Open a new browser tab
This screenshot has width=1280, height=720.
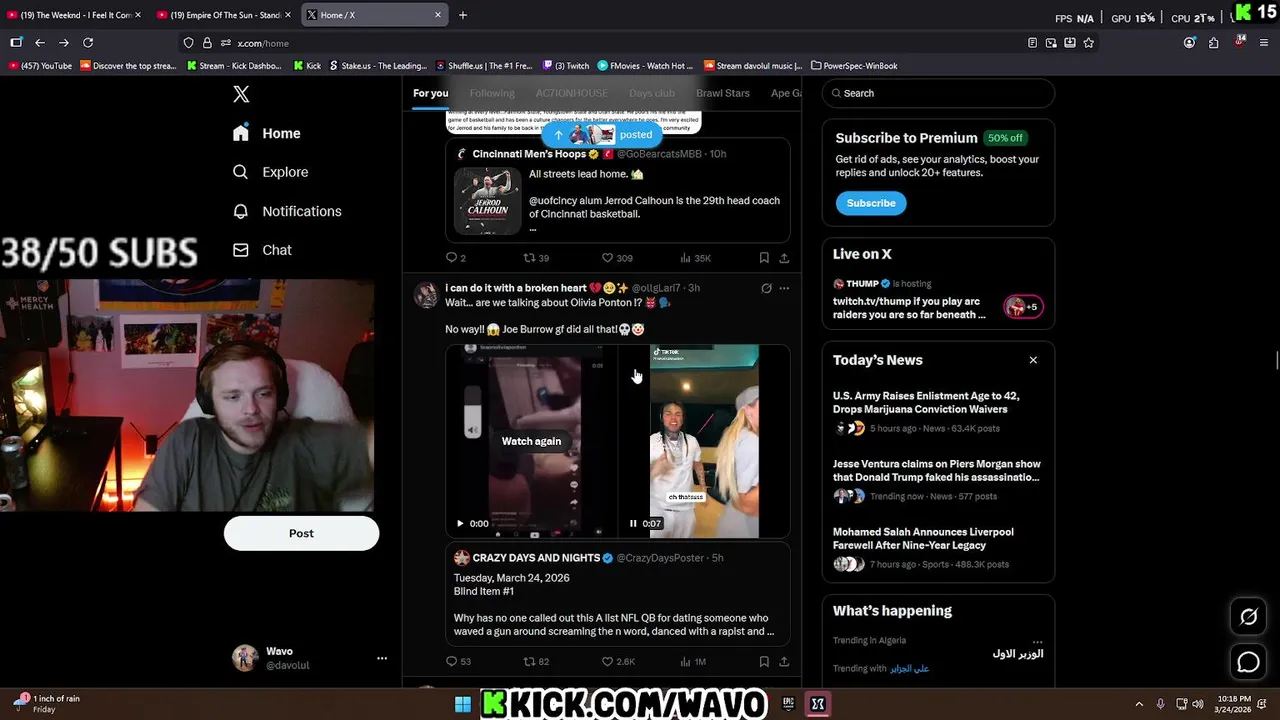point(462,15)
